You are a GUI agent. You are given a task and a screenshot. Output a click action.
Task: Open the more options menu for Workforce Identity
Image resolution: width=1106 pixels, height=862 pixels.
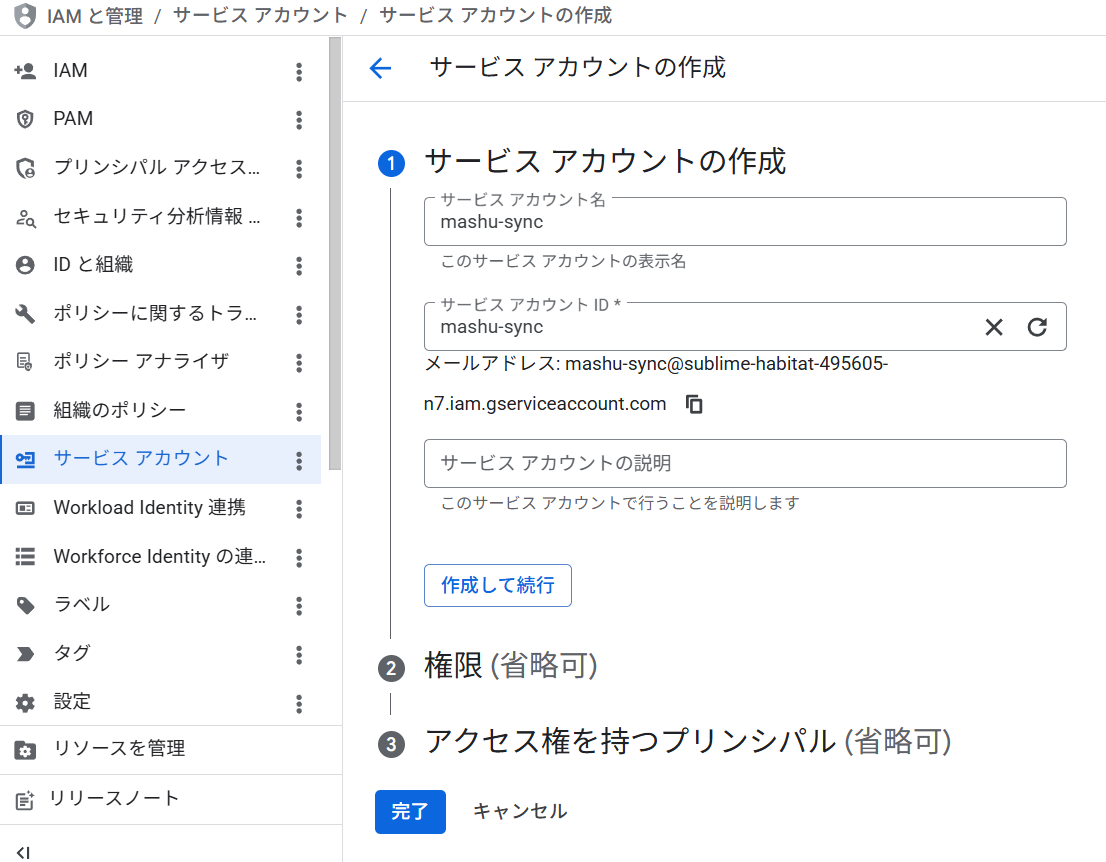pyautogui.click(x=299, y=558)
